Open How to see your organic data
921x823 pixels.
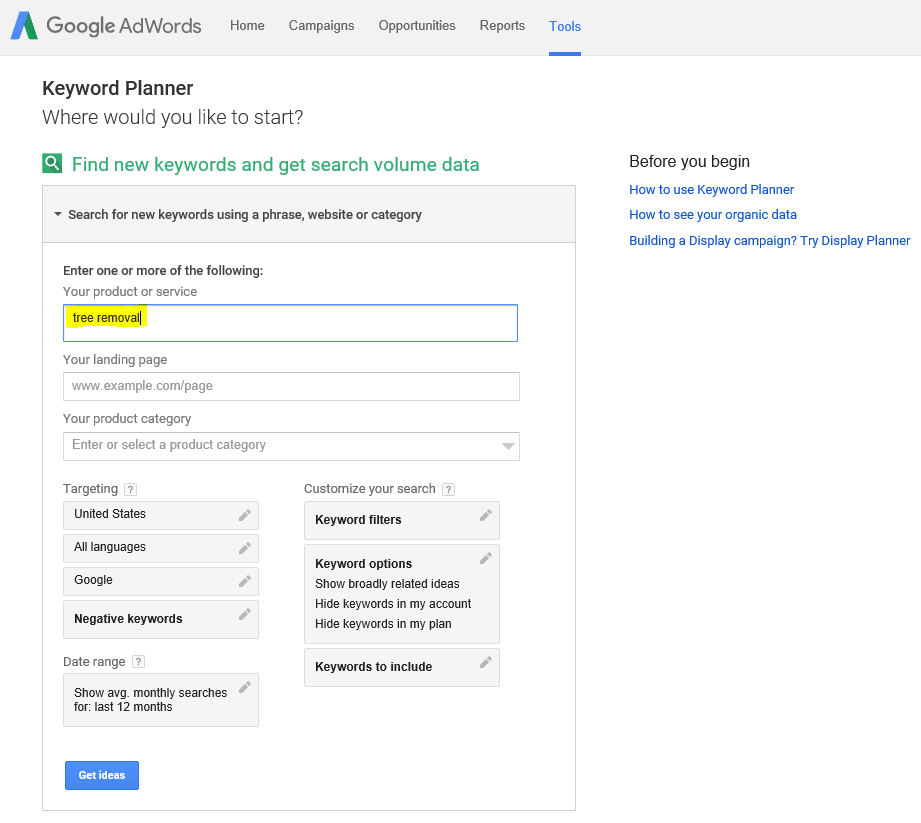(712, 215)
